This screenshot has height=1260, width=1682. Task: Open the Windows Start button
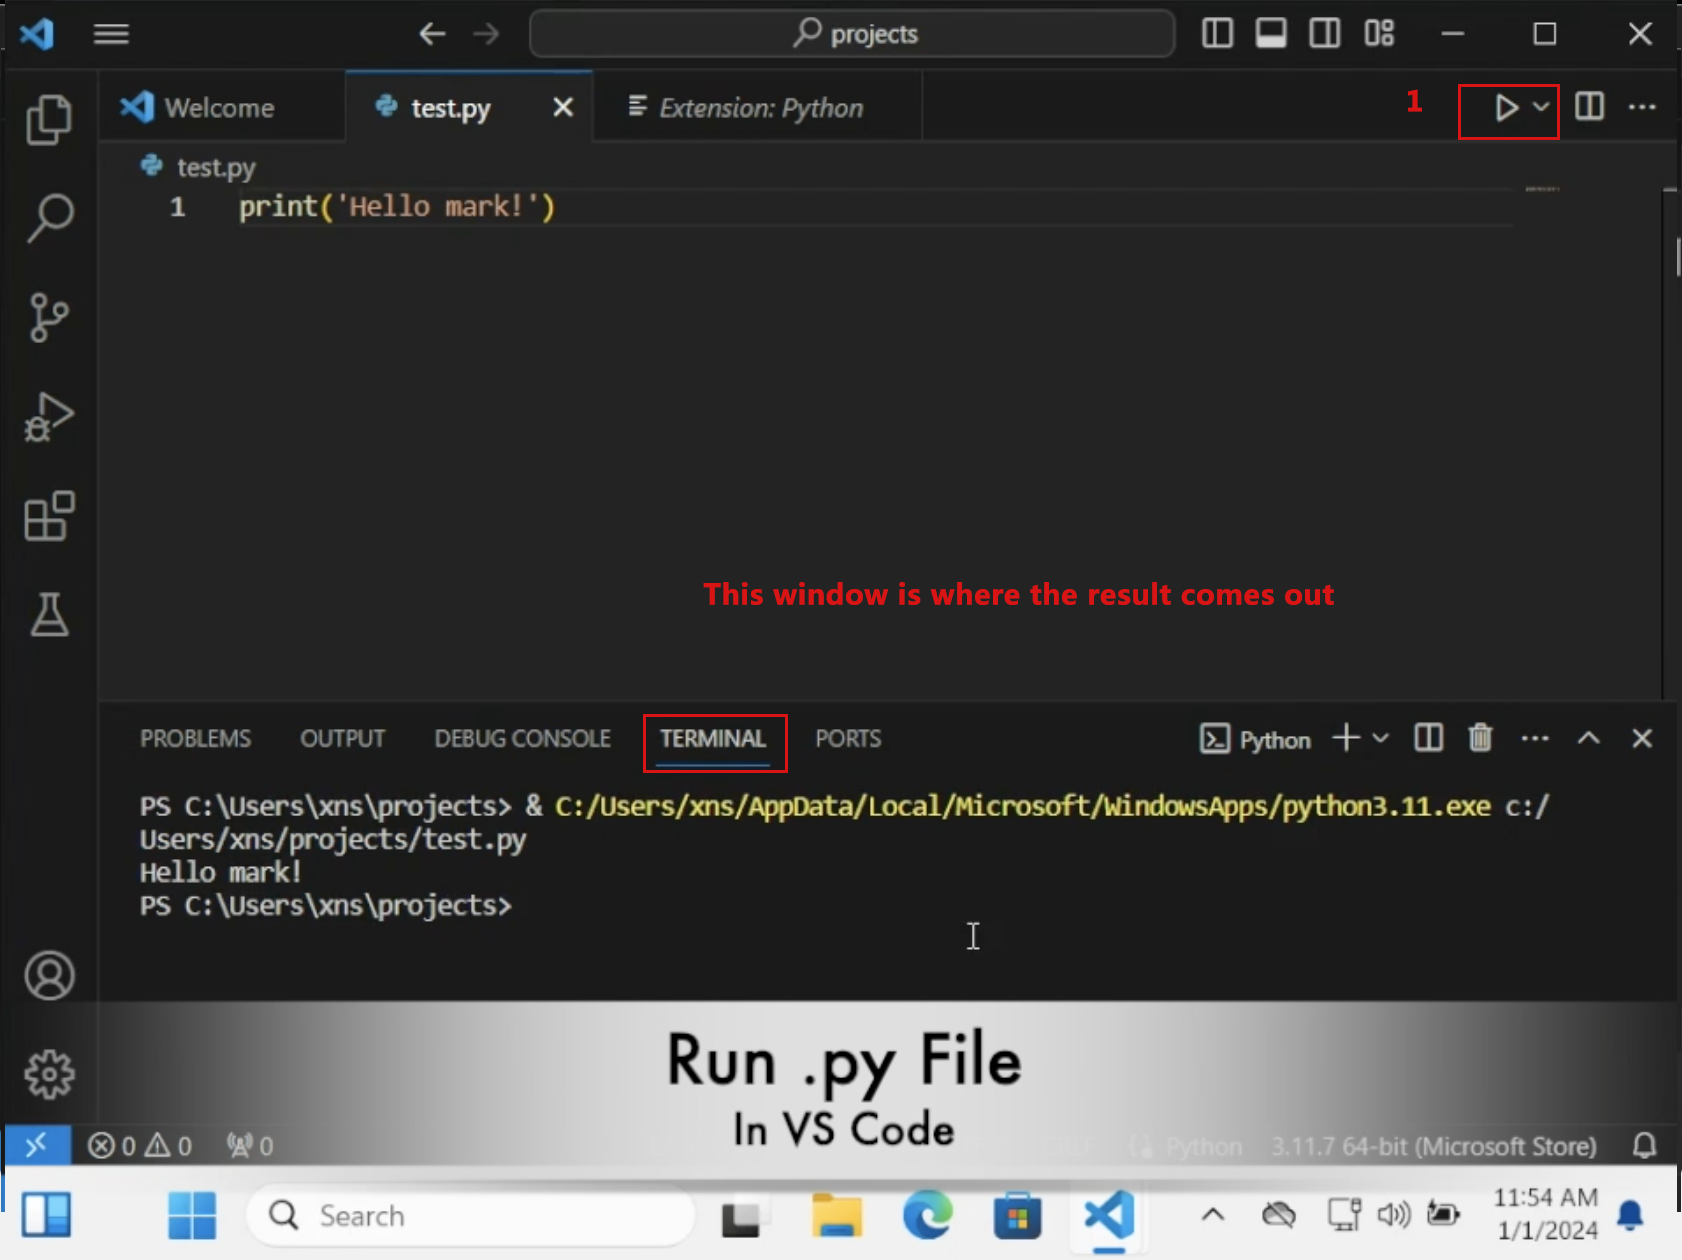(x=192, y=1215)
